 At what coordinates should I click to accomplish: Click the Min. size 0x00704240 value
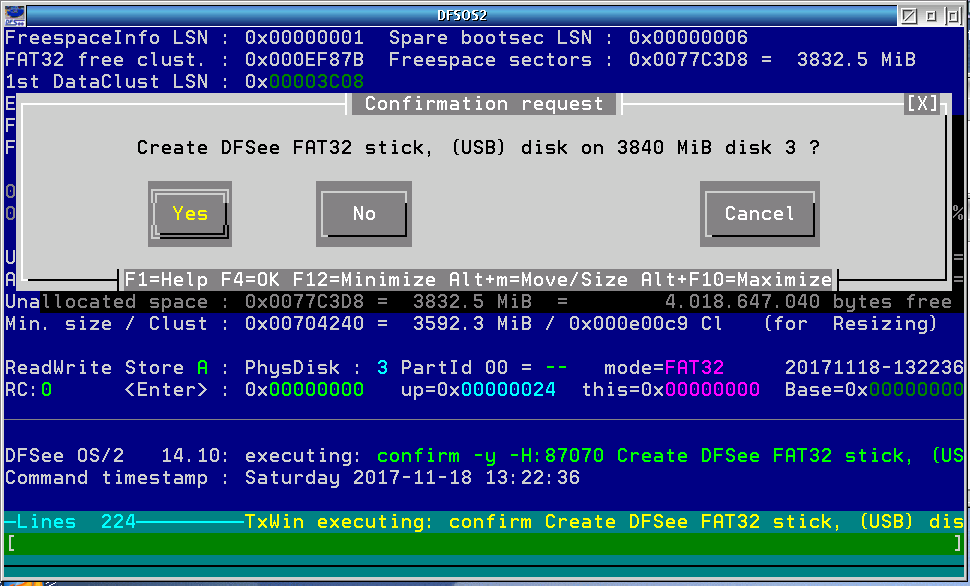tap(304, 324)
